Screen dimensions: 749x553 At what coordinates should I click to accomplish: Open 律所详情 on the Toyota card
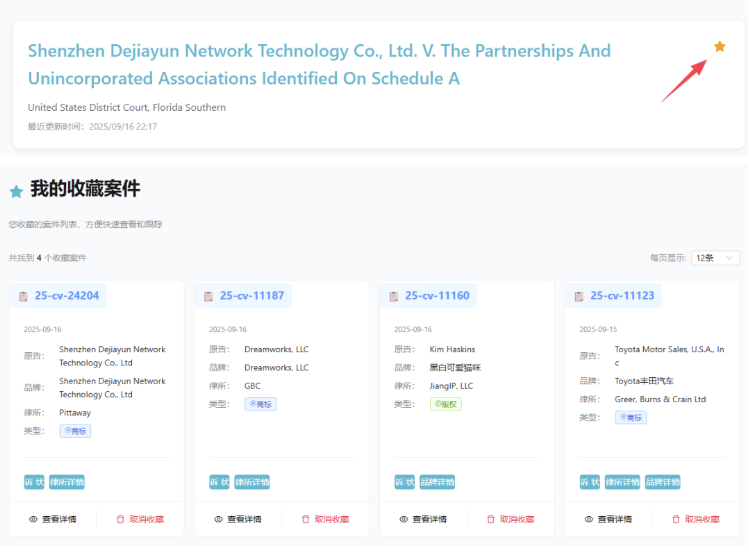click(x=622, y=482)
